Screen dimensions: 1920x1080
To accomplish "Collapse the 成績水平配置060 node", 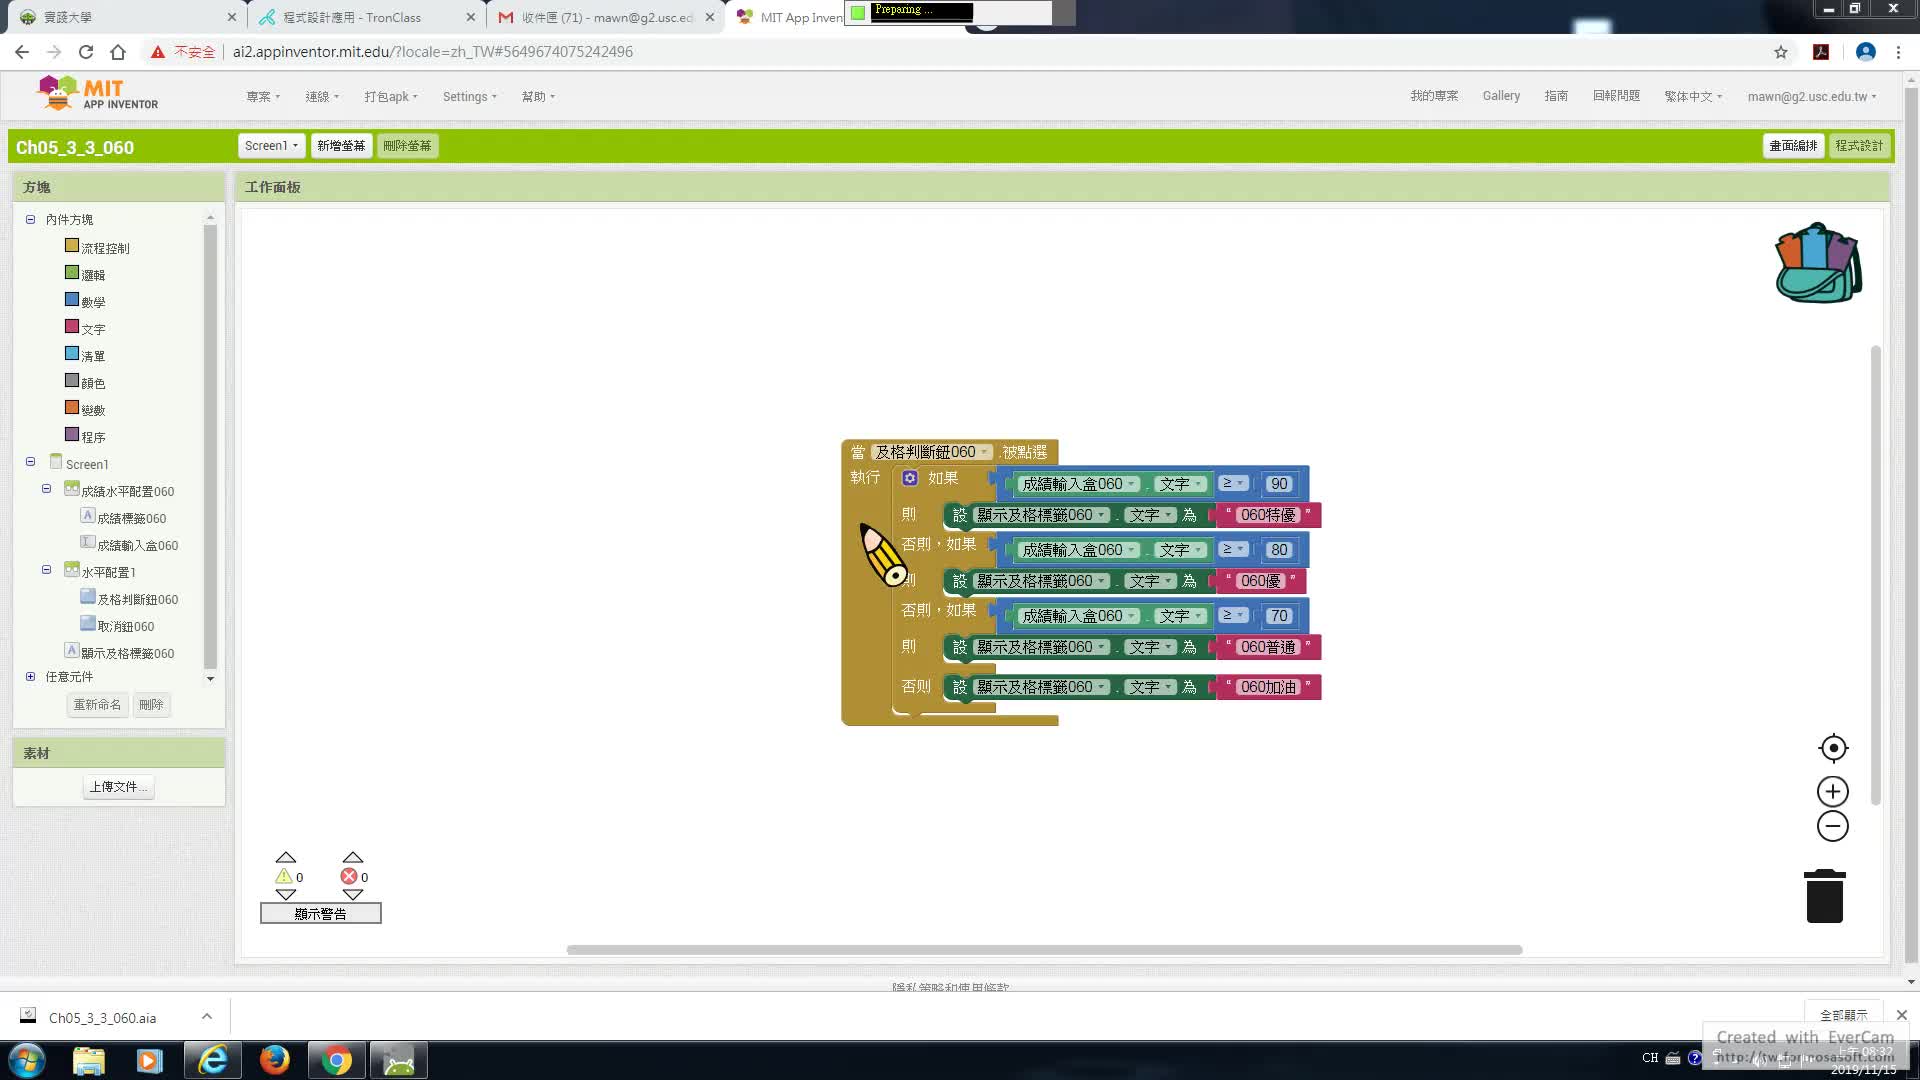I will pos(46,489).
